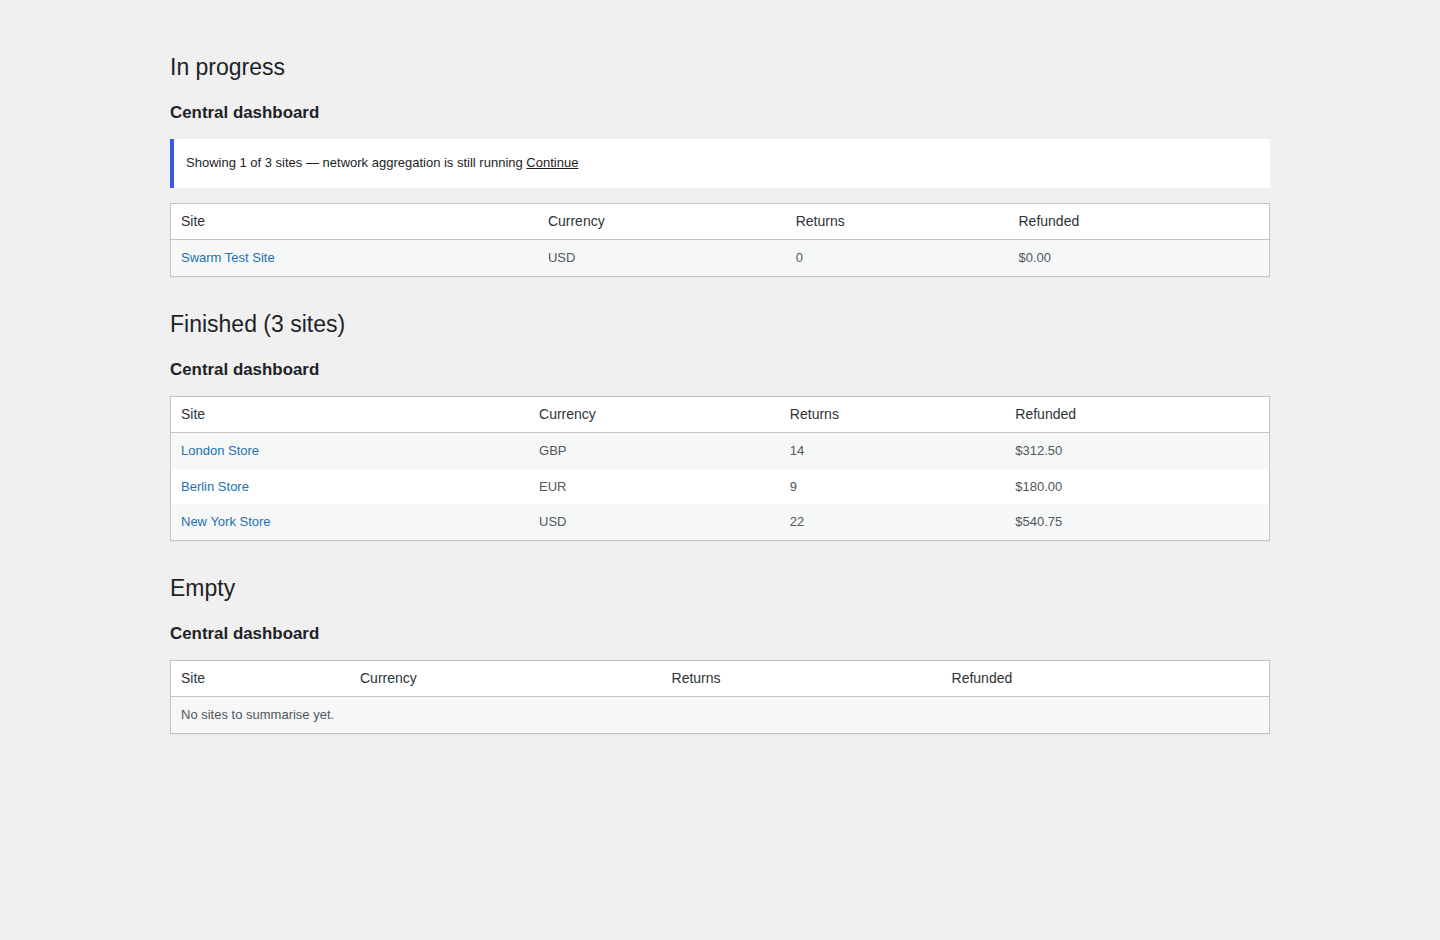Click the 'In progress' section heading
Screen dimensions: 1440x940
[228, 68]
